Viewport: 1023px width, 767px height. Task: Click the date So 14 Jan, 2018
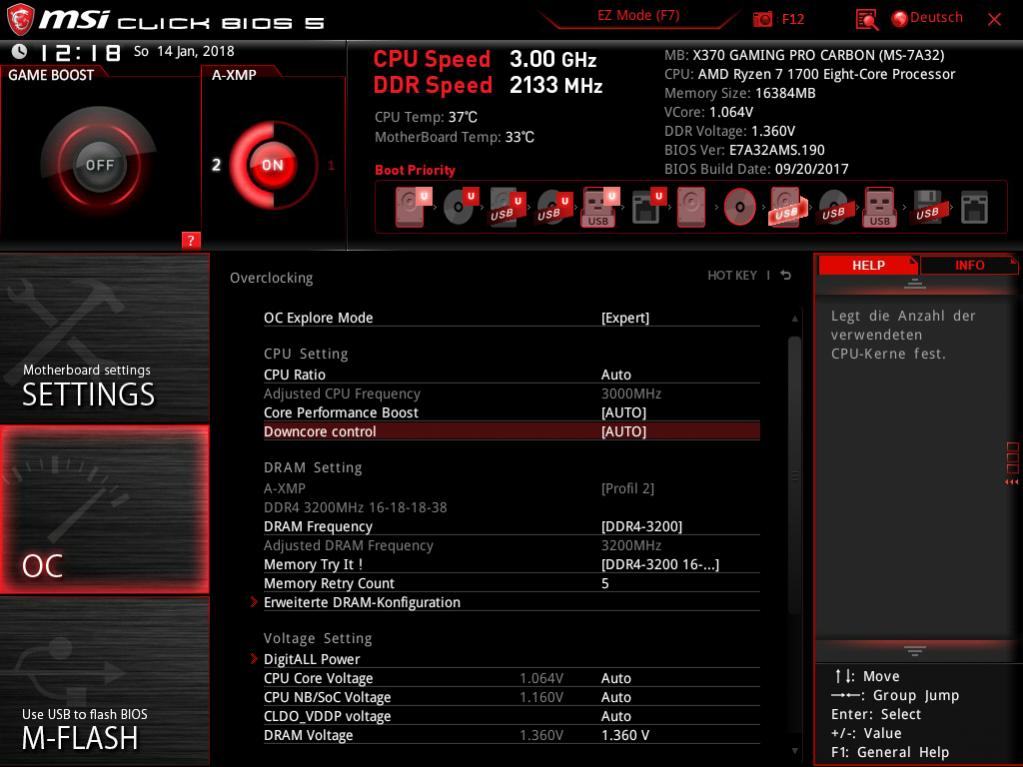[x=184, y=52]
